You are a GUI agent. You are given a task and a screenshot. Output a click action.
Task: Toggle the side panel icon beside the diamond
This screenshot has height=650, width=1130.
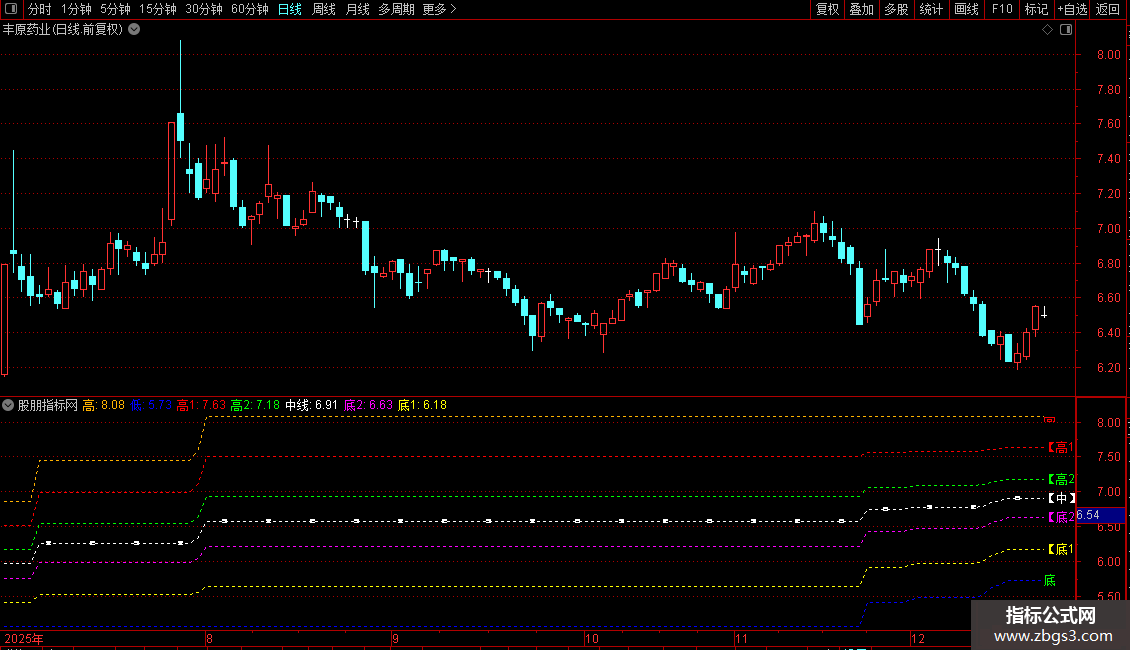pos(1066,30)
